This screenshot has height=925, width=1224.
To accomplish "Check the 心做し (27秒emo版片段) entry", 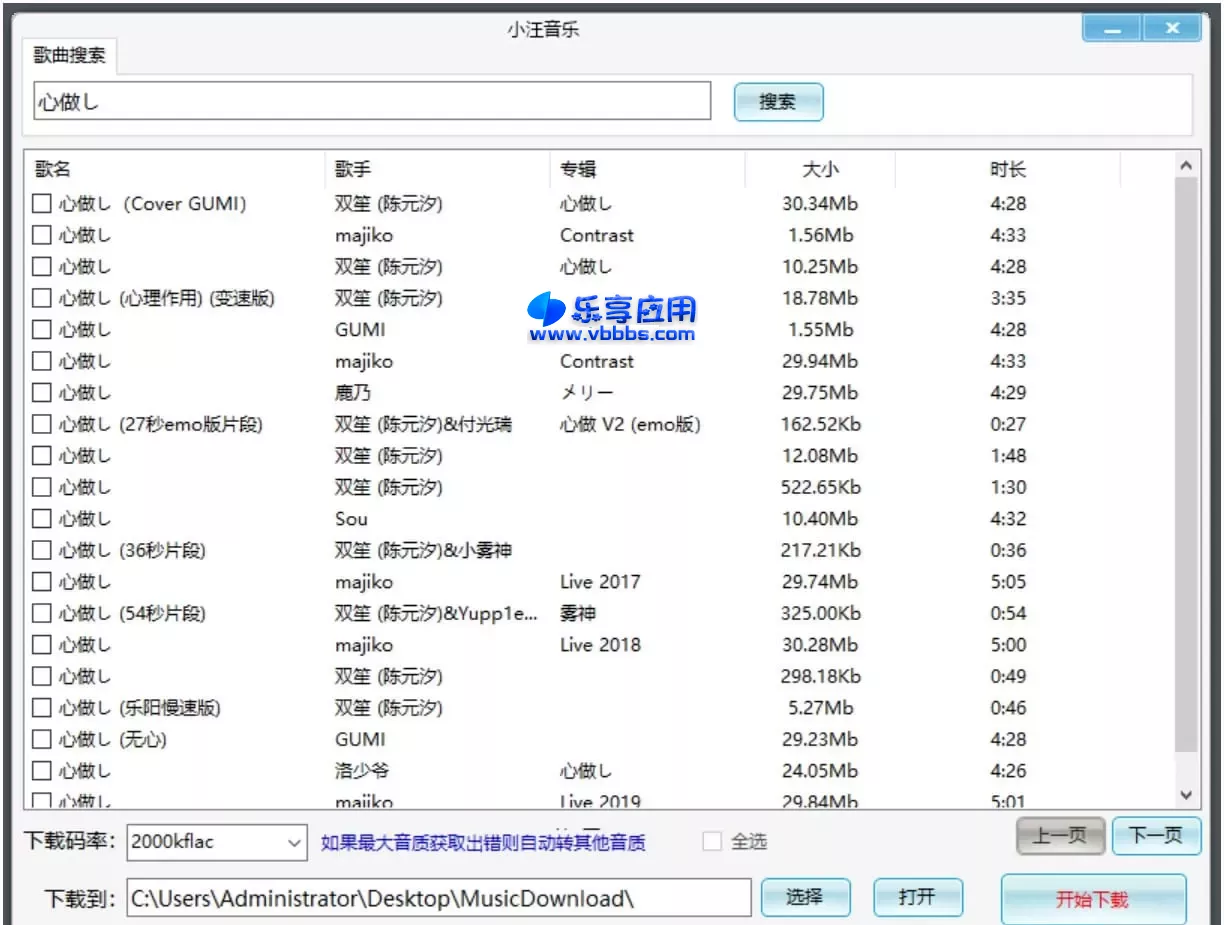I will (41, 424).
